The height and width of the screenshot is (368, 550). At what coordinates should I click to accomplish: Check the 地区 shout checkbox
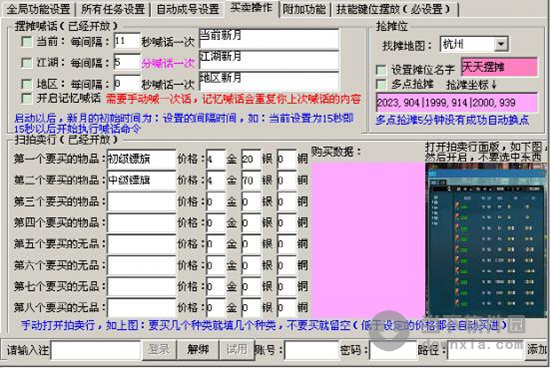27,84
